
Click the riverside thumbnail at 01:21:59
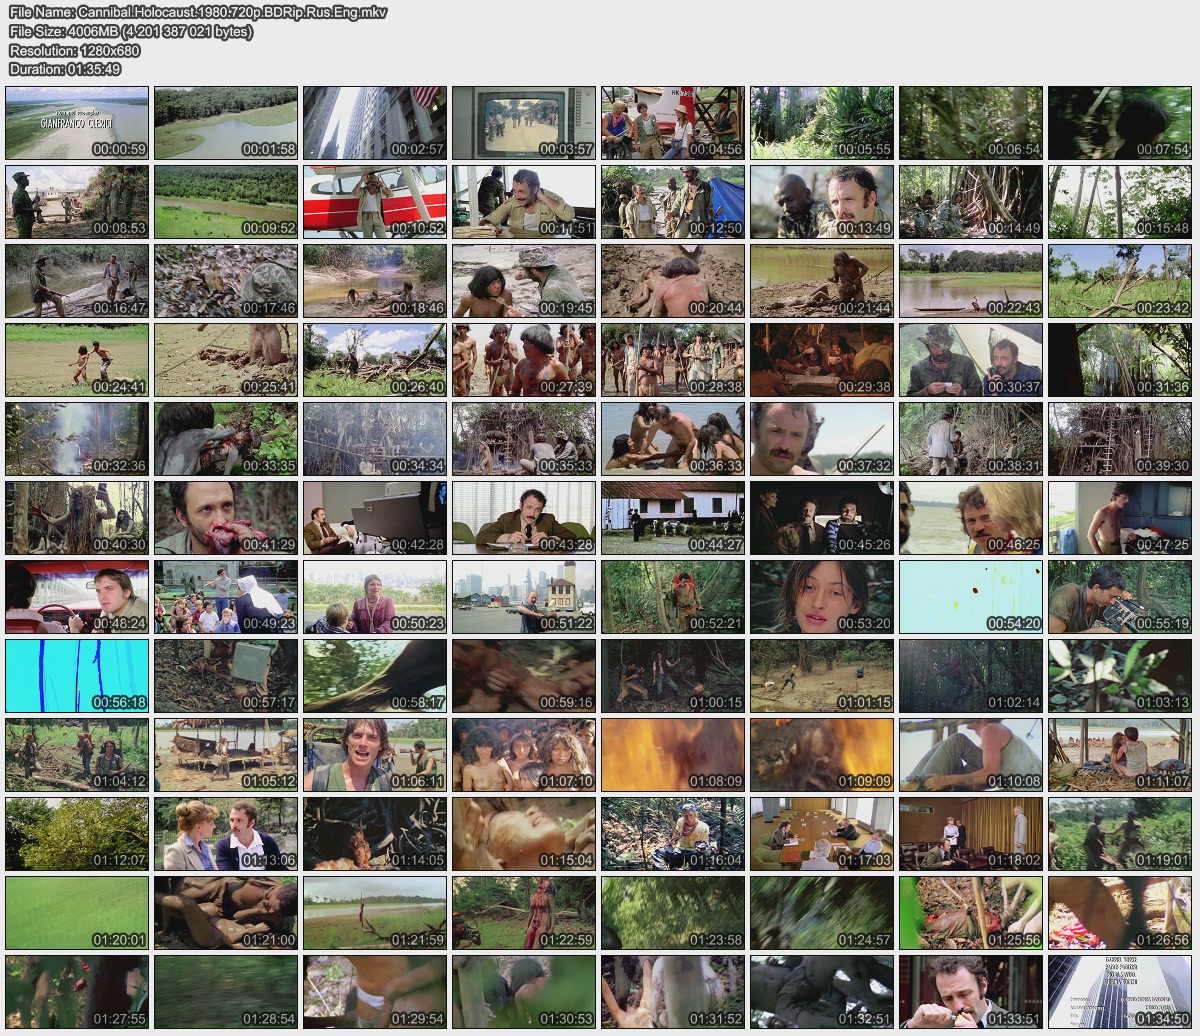click(x=375, y=913)
